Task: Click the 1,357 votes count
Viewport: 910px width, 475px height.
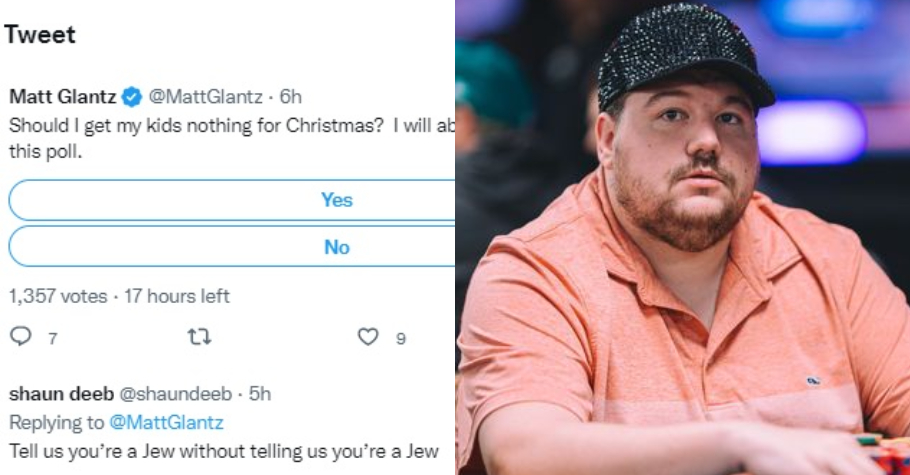Action: (58, 296)
